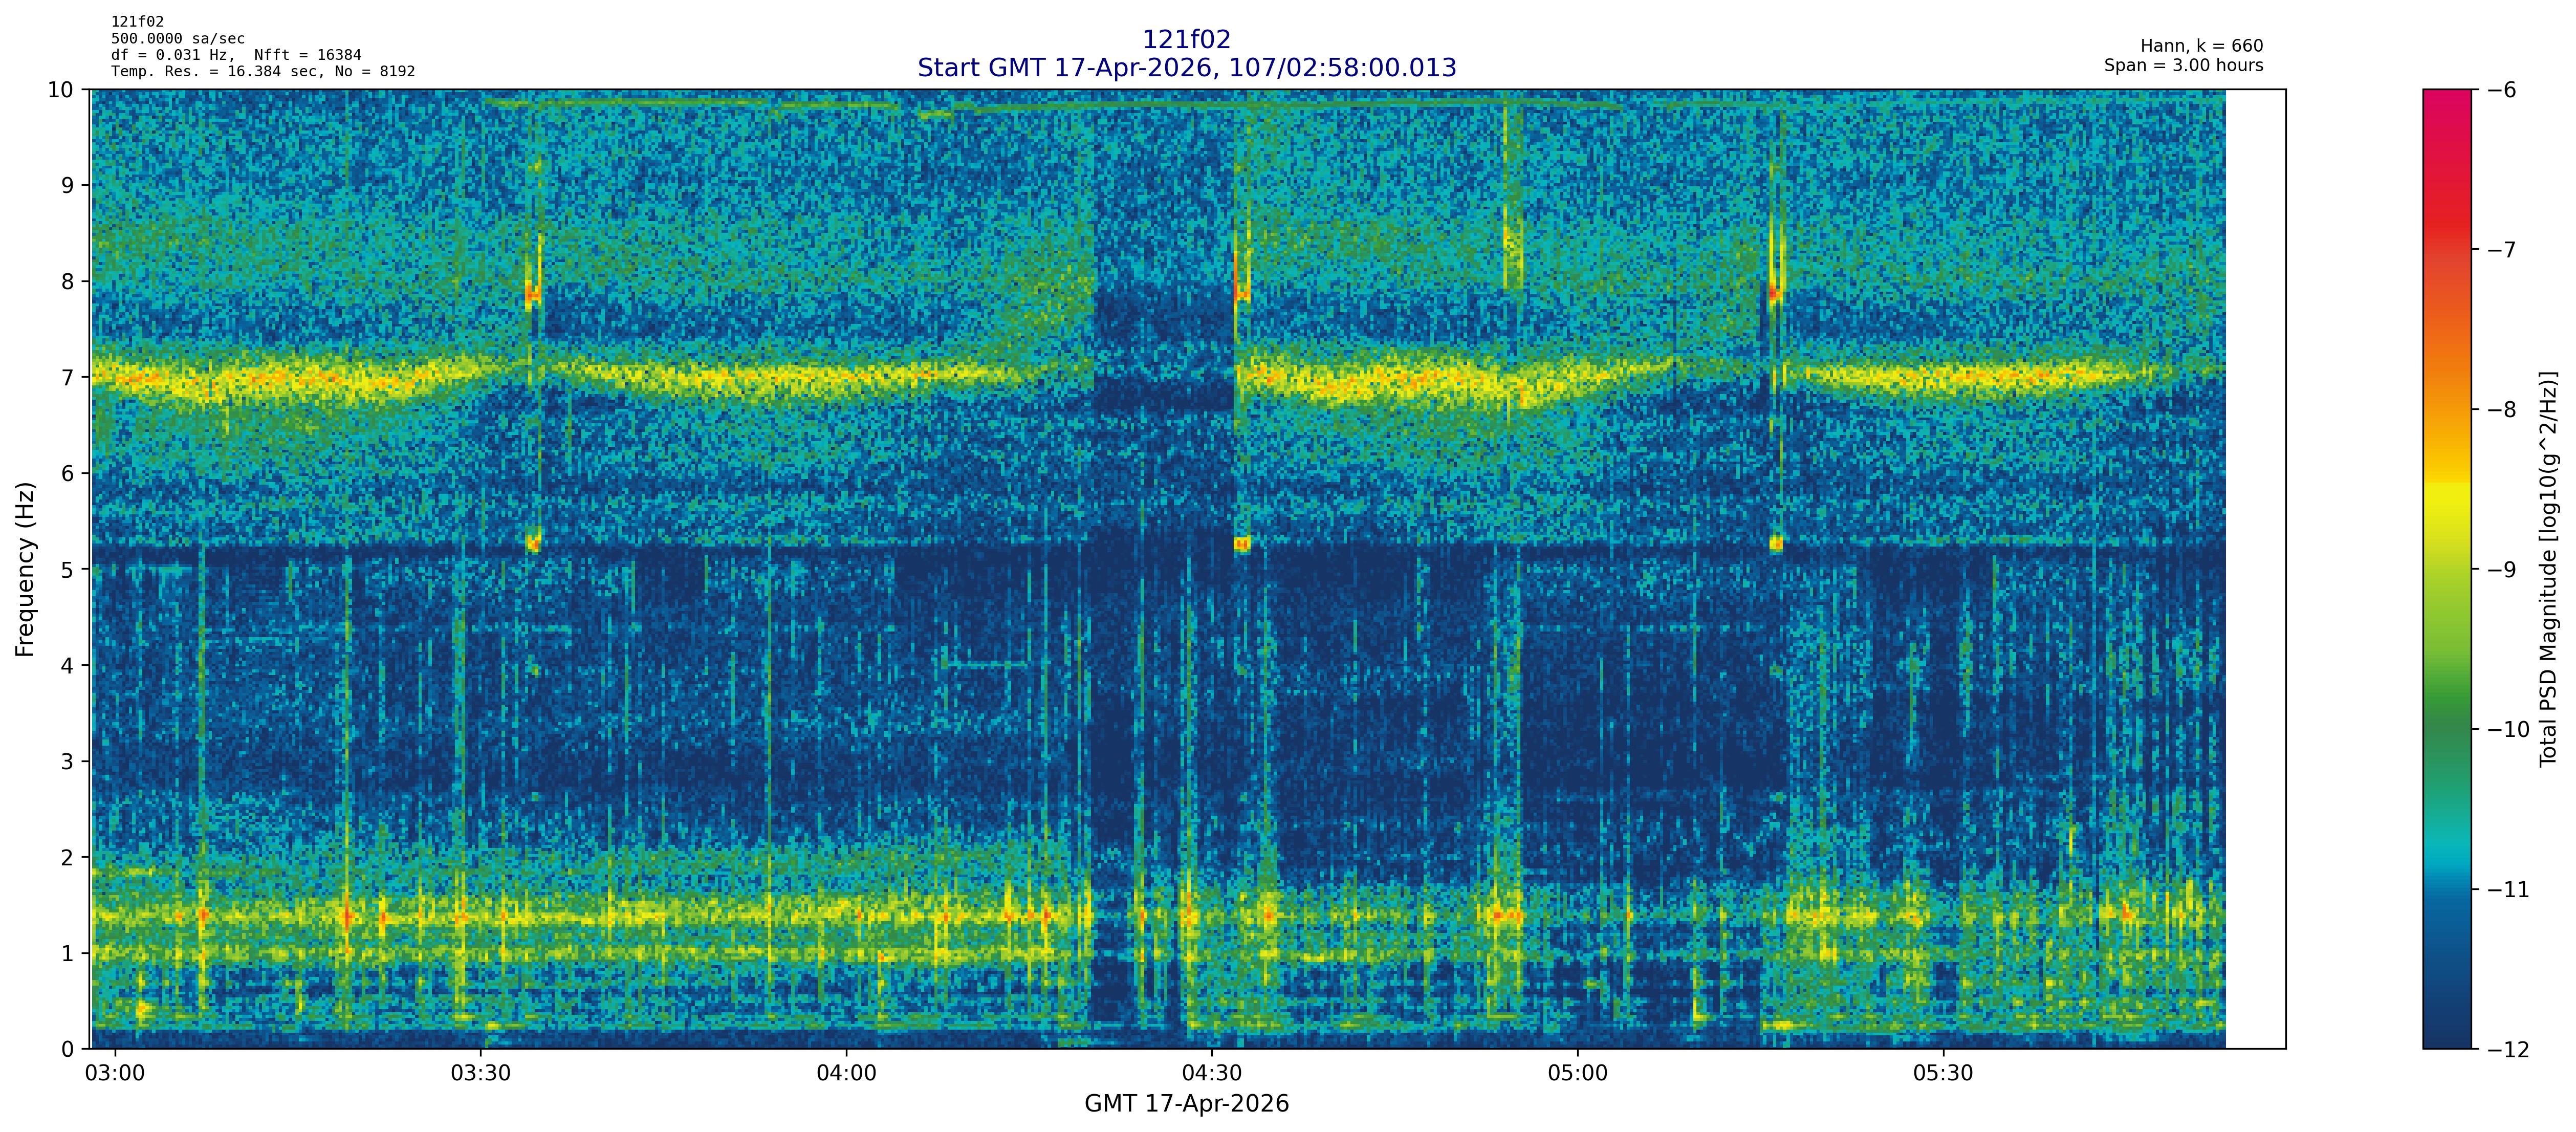Click the plot title '121f02'
This screenshot has width=2576, height=1132.
pyautogui.click(x=1186, y=39)
